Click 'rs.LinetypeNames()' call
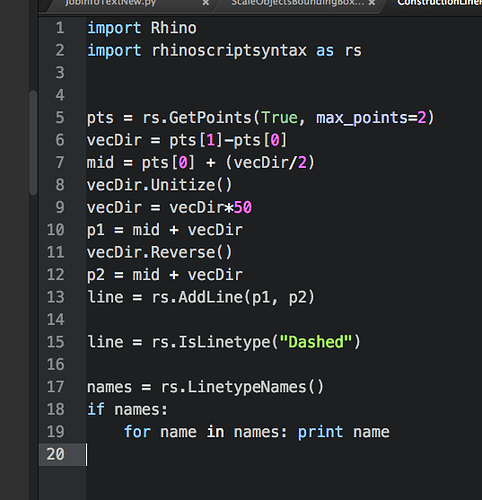The width and height of the screenshot is (482, 500). point(242,387)
